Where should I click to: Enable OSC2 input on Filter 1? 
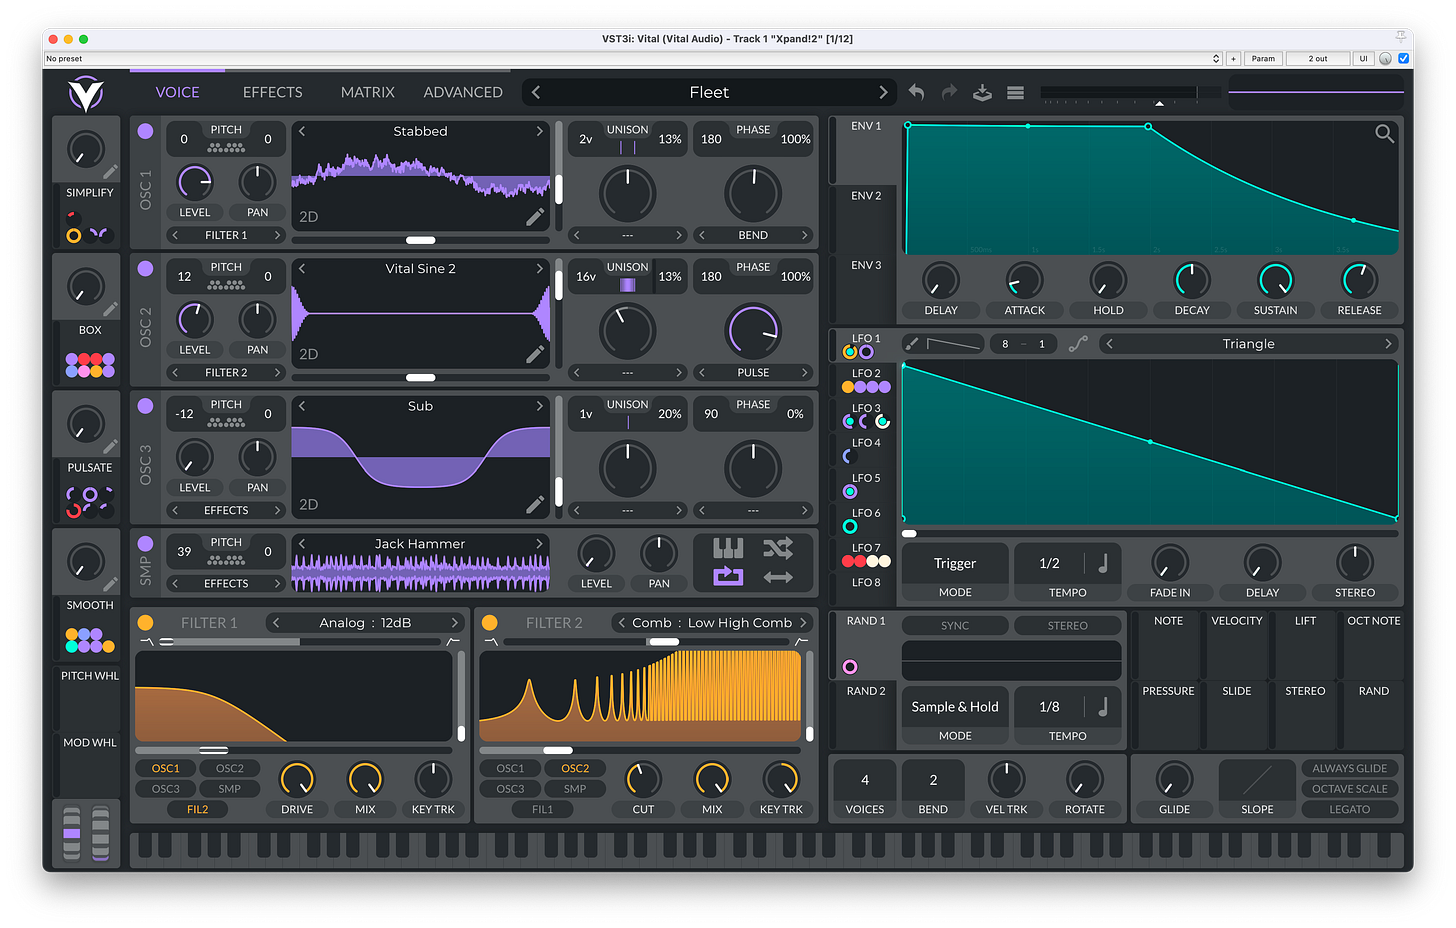point(229,768)
